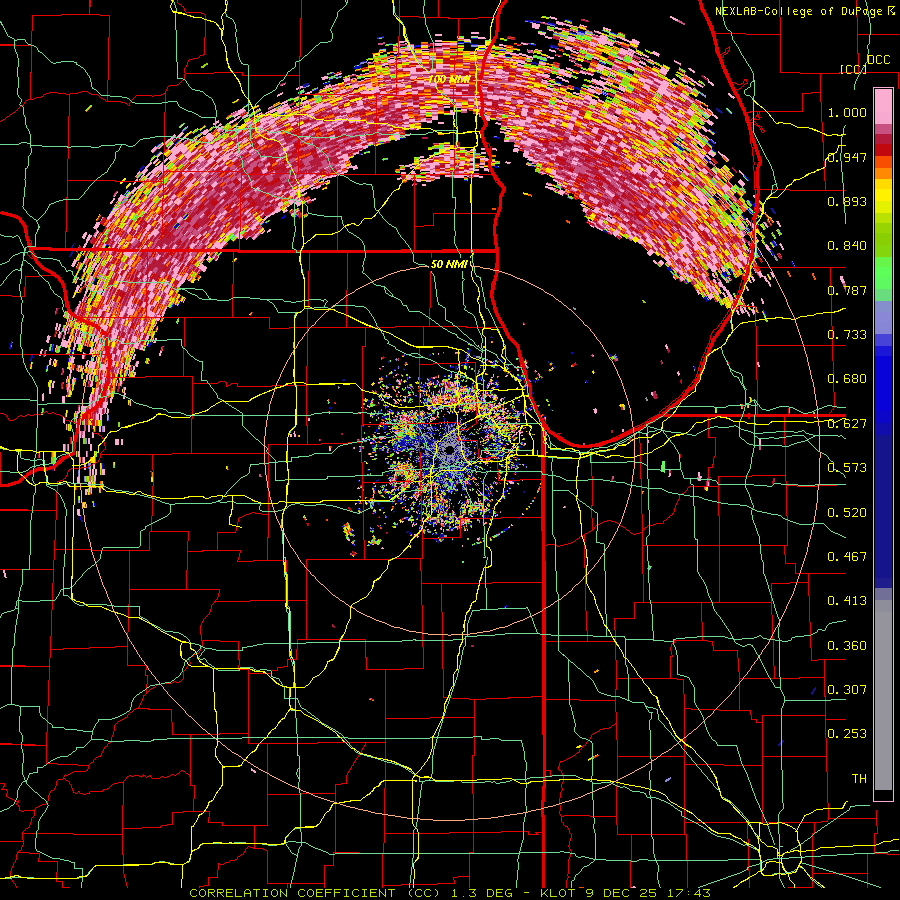This screenshot has width=900, height=900.
Task: Click the 0.253 legend value
Action: coord(847,734)
